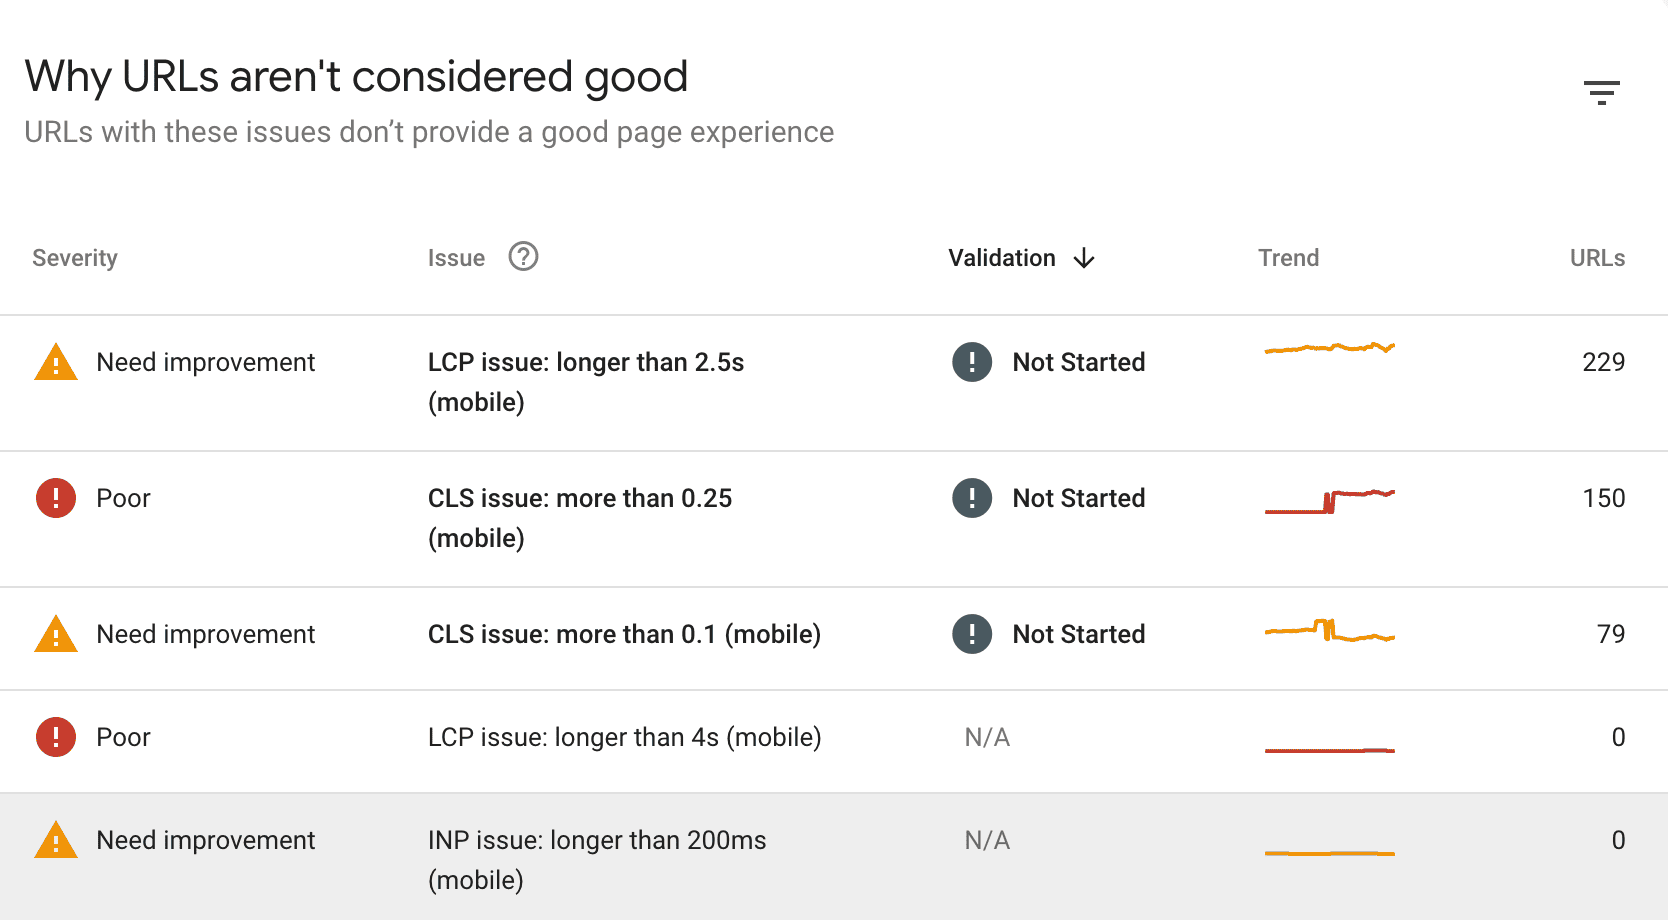The width and height of the screenshot is (1668, 920).
Task: Click the Issue help question mark icon
Action: 523,257
